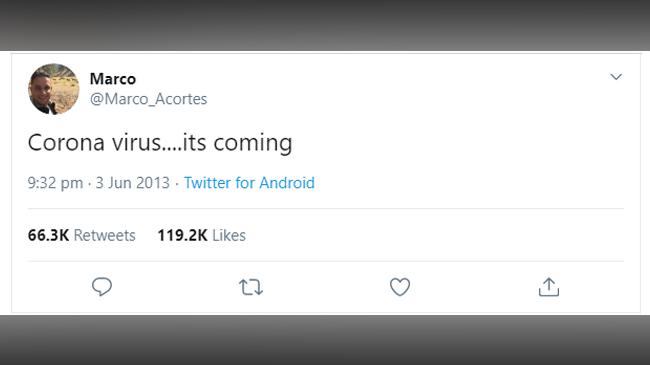This screenshot has height=365, width=650.
Task: Follow the Twitter for Android link
Action: point(249,183)
